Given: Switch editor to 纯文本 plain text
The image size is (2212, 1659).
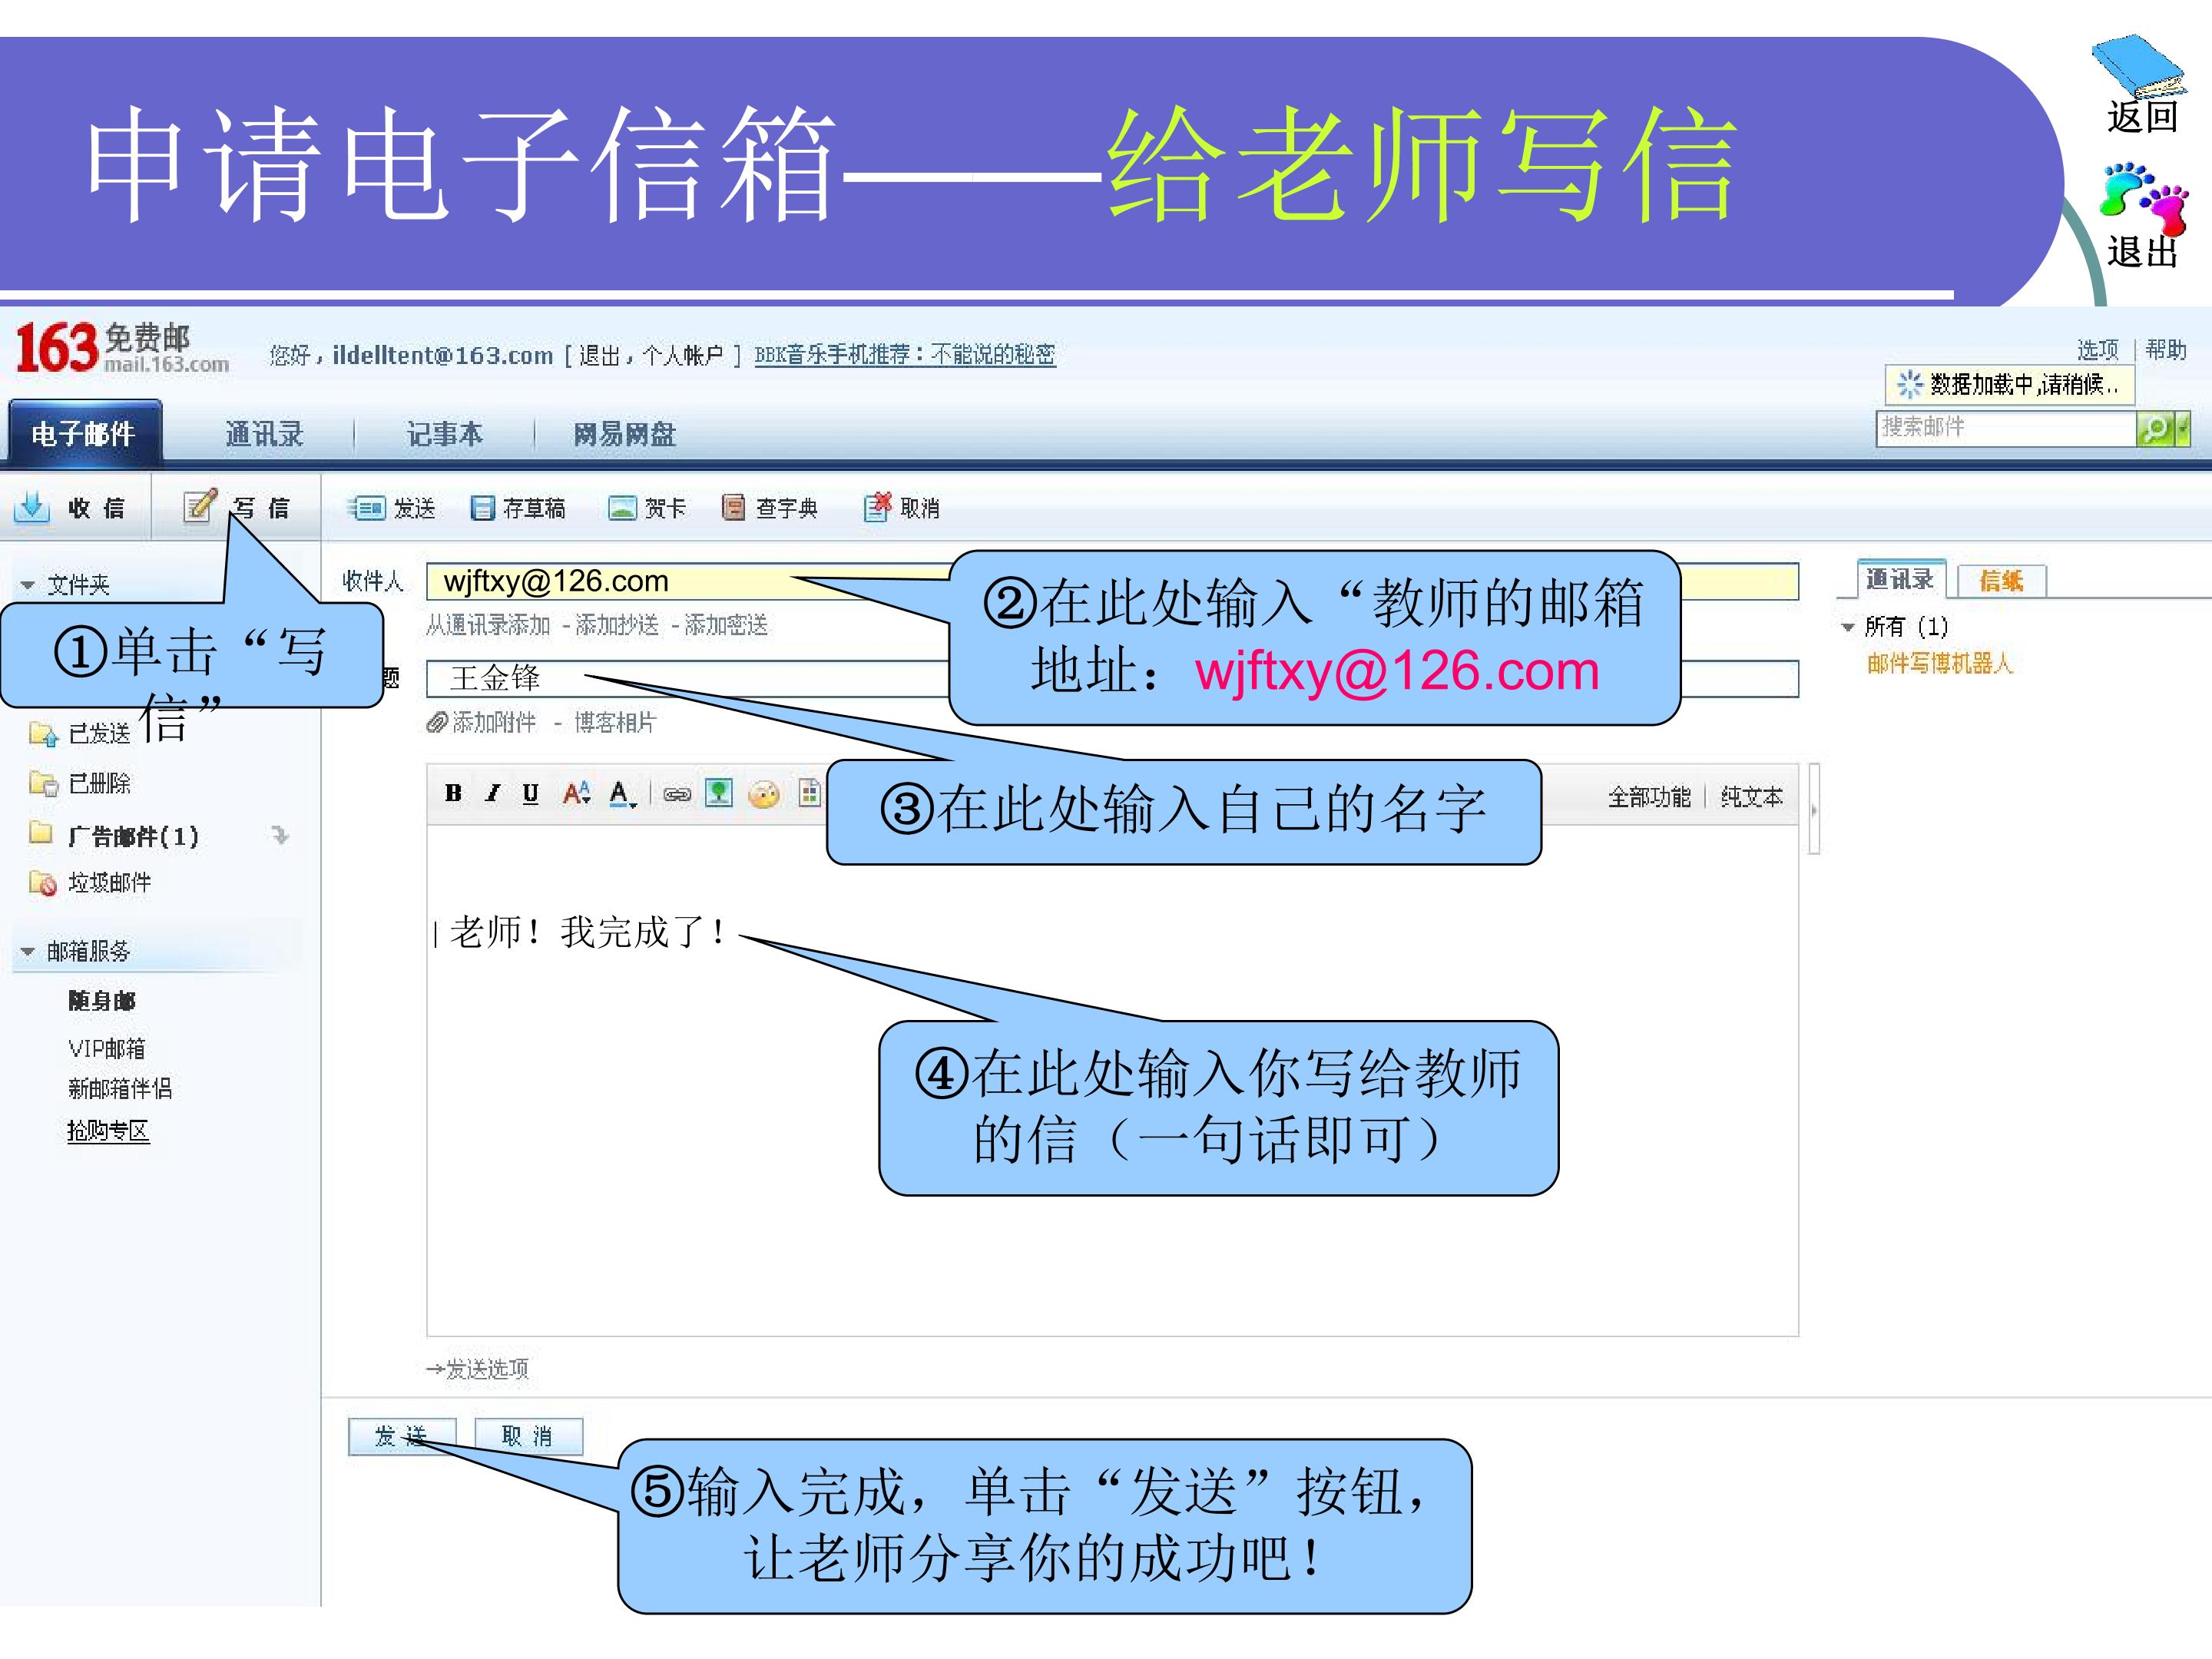Looking at the screenshot, I should click(x=1751, y=797).
